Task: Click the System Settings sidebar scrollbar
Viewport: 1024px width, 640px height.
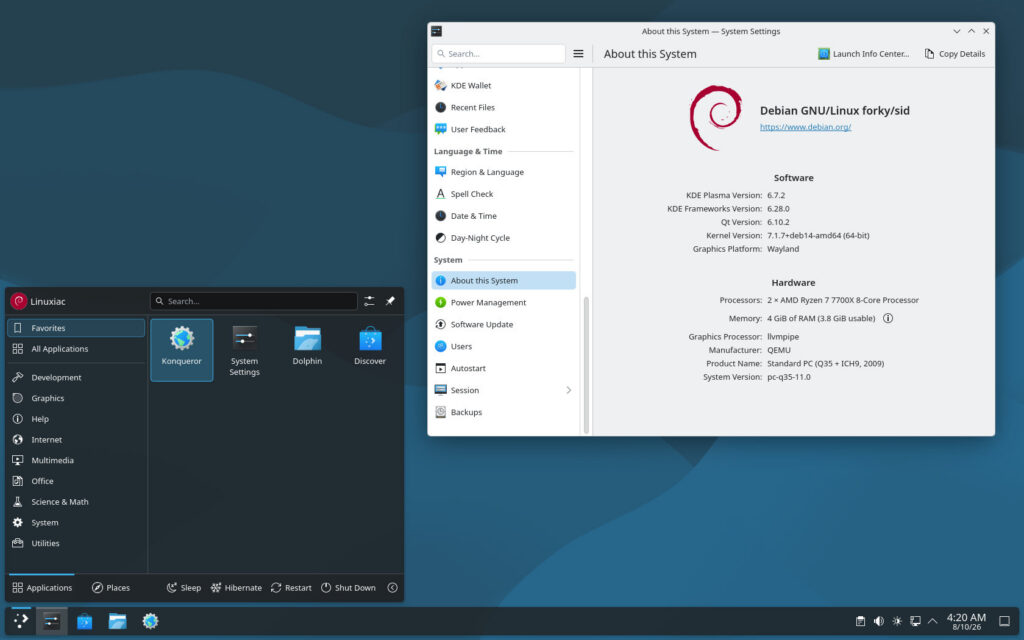Action: point(586,364)
